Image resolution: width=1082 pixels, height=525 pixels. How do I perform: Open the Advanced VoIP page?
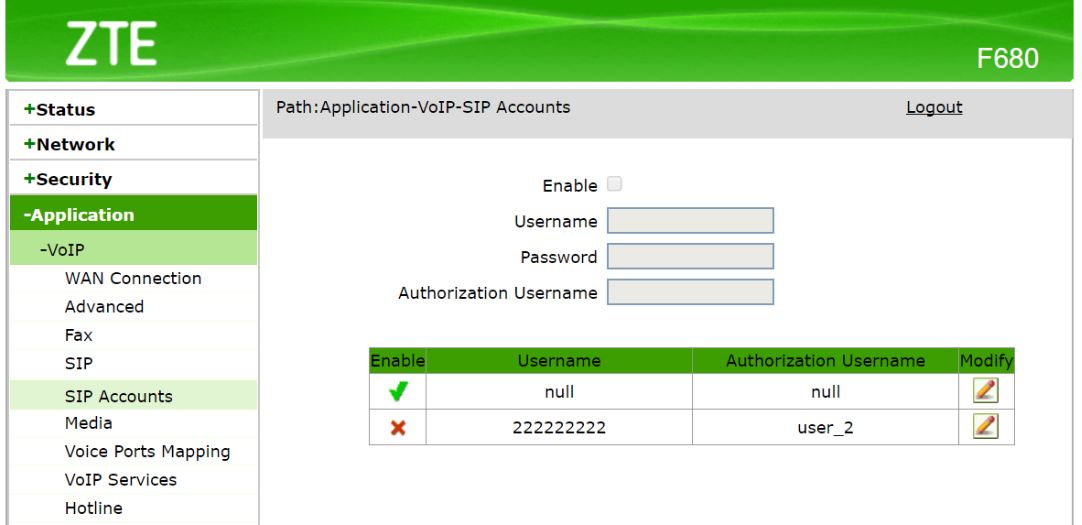[104, 306]
